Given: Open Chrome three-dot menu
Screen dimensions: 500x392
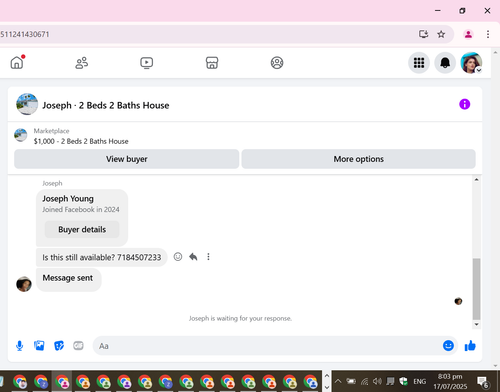Looking at the screenshot, I should [488, 34].
